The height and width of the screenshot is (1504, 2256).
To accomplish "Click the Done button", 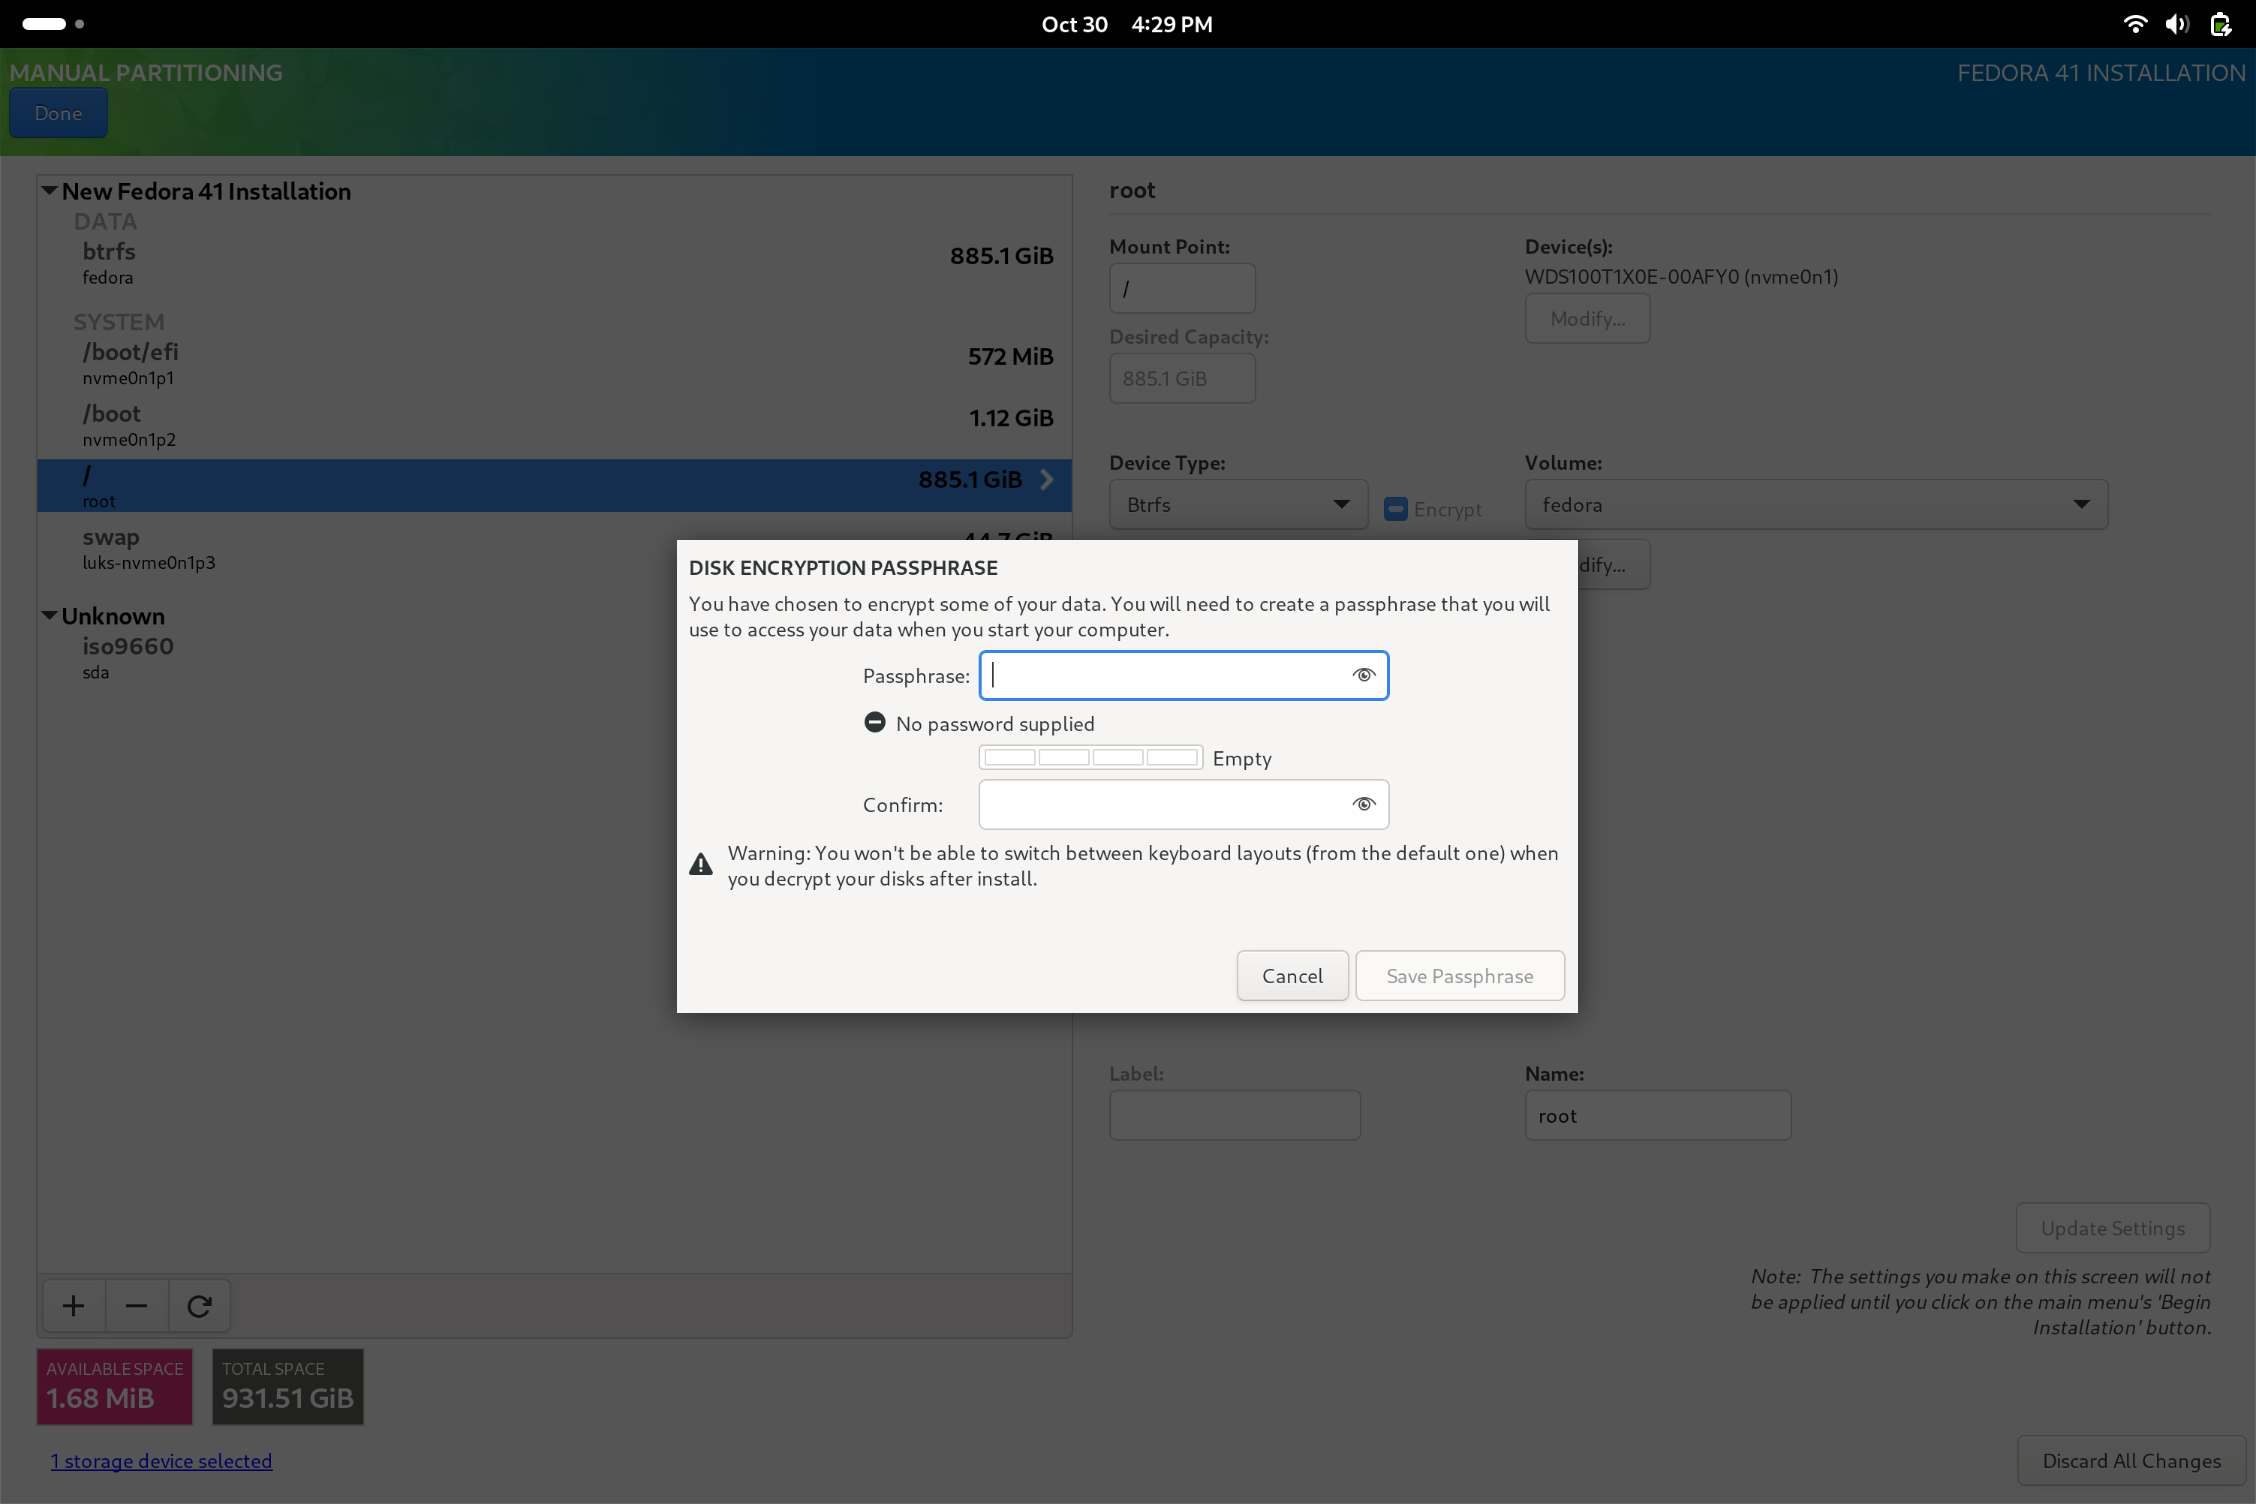I will point(58,113).
